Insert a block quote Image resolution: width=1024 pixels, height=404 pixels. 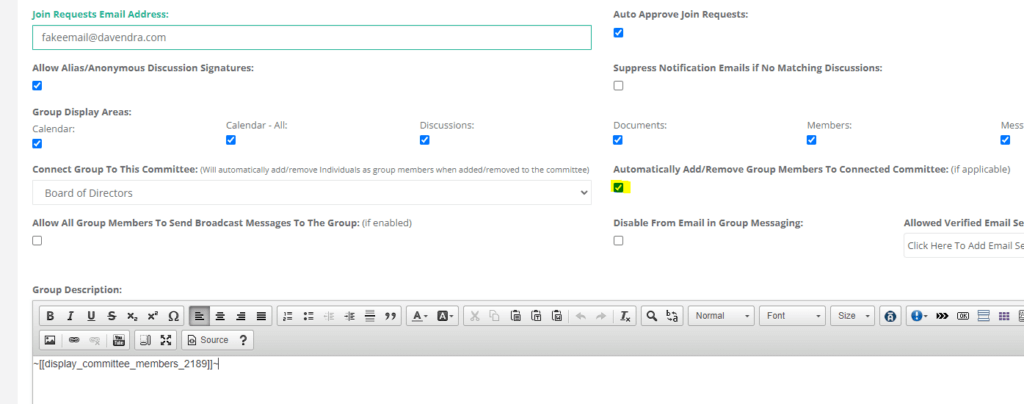click(x=391, y=316)
